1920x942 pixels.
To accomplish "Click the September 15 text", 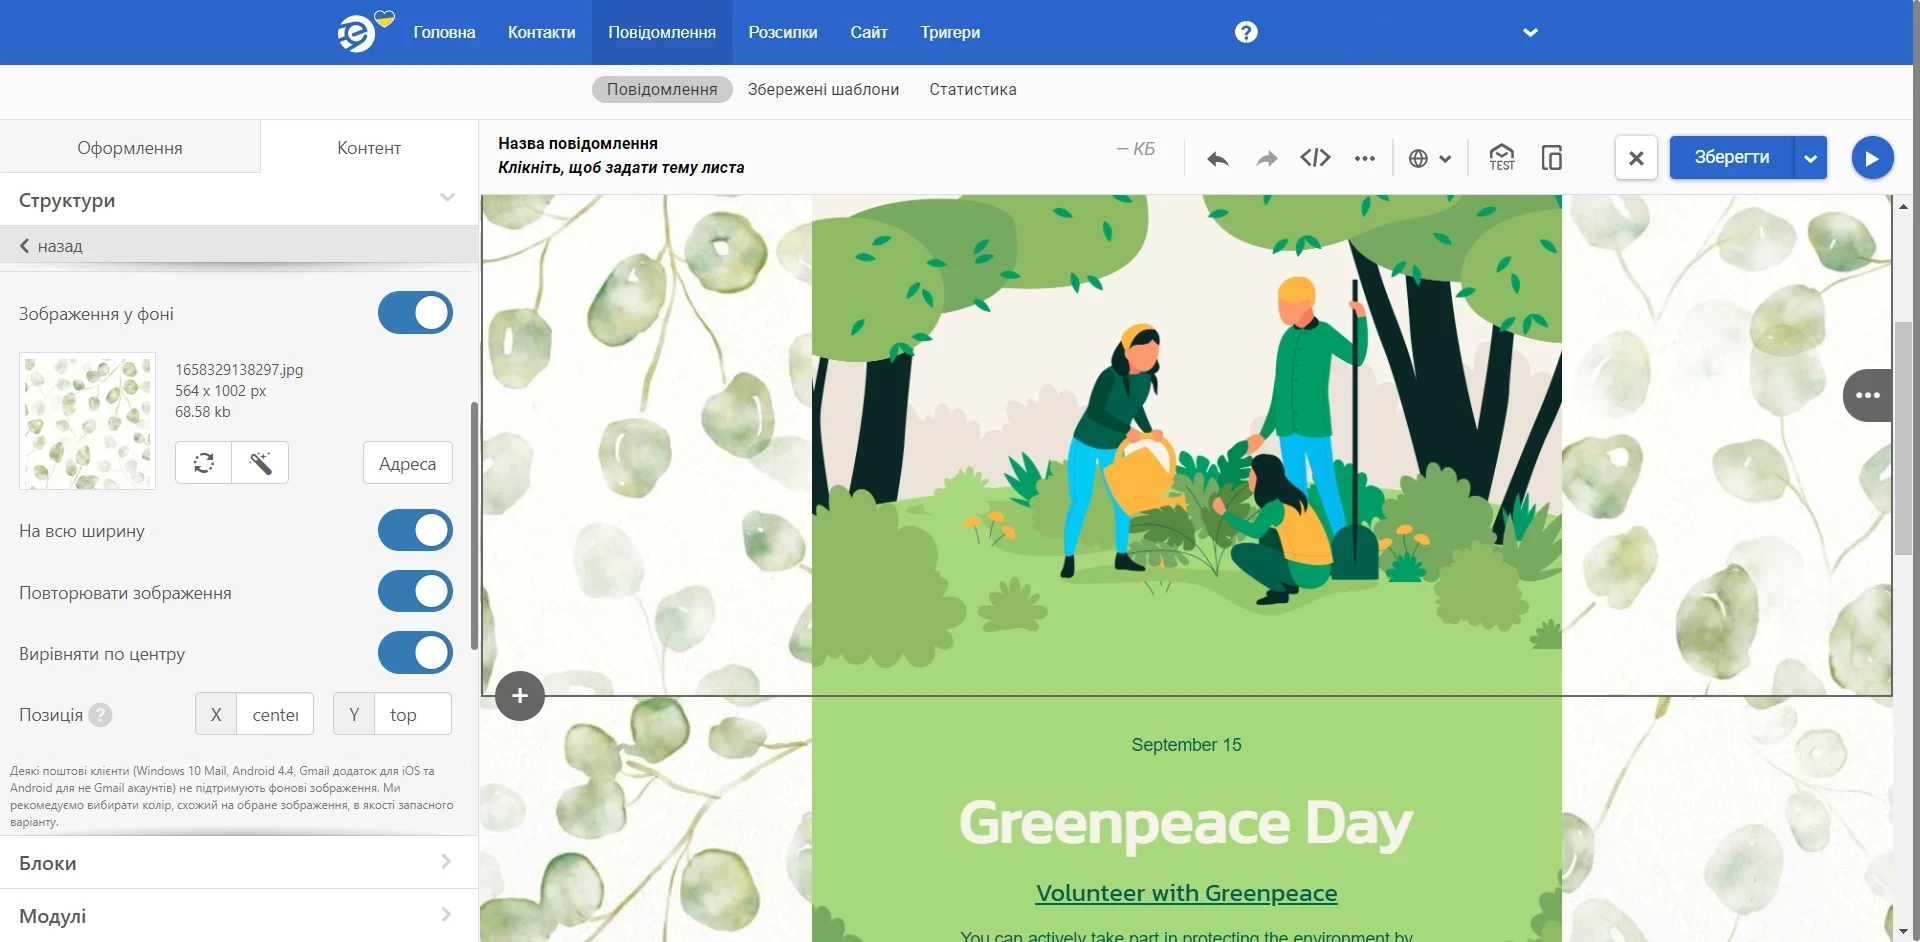I will click(1186, 745).
